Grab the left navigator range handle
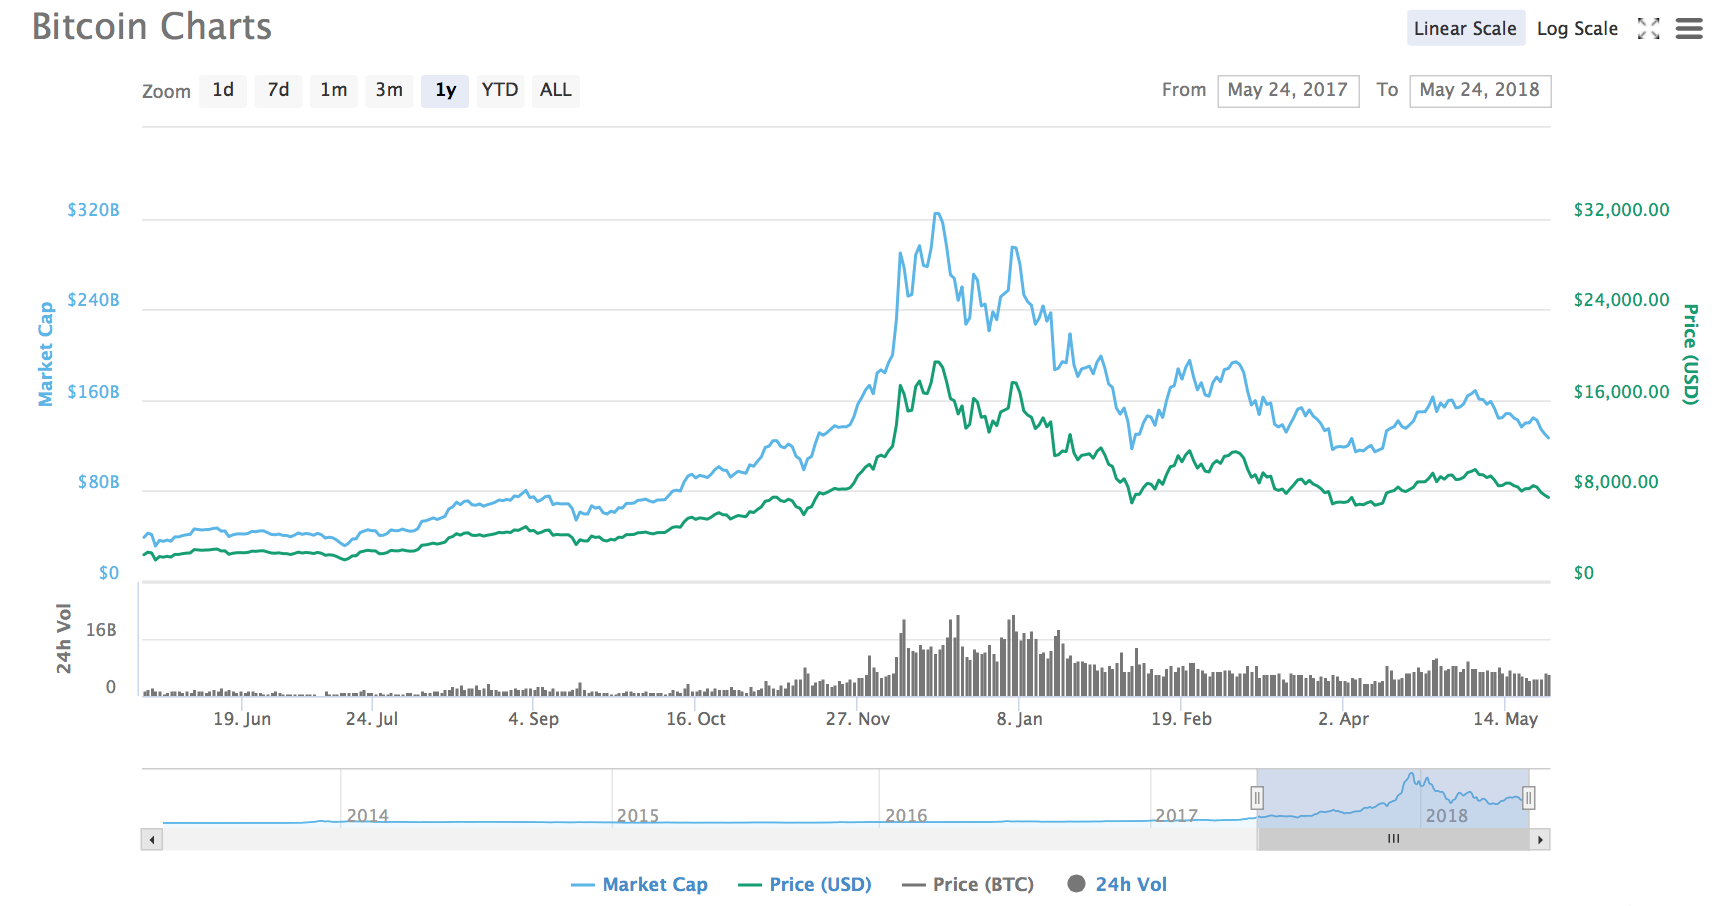The image size is (1730, 906). pyautogui.click(x=1257, y=798)
